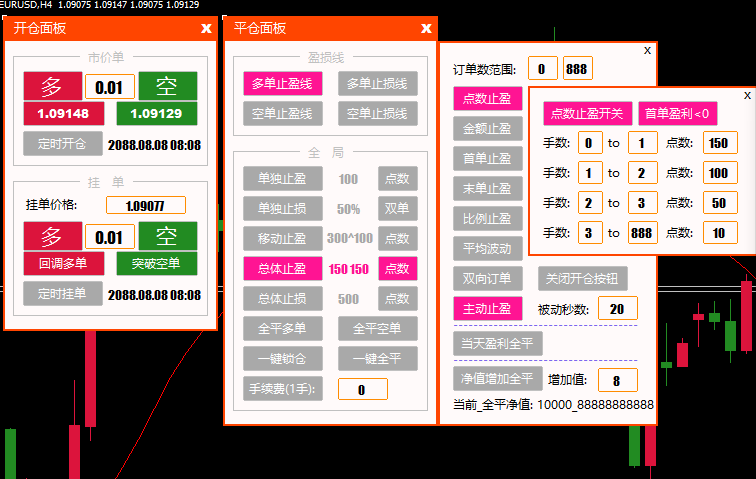Click the 点数 field showing 50
This screenshot has height=479, width=756.
pos(719,203)
